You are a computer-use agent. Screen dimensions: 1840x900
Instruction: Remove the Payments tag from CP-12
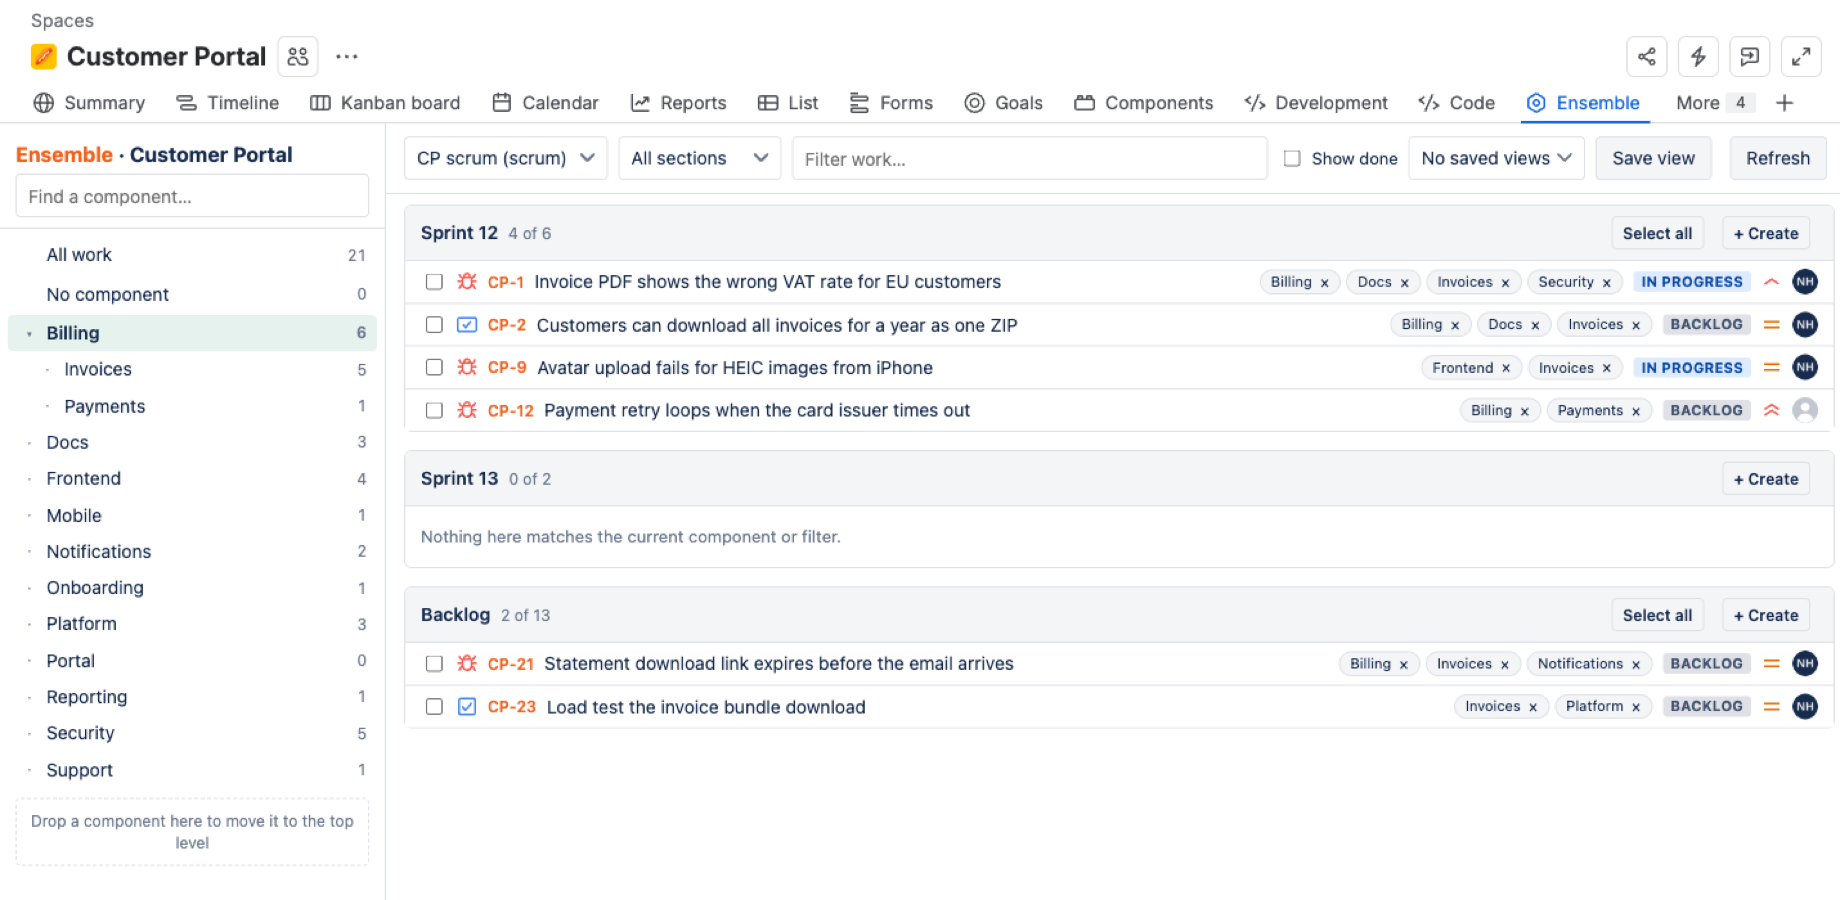tap(1636, 411)
